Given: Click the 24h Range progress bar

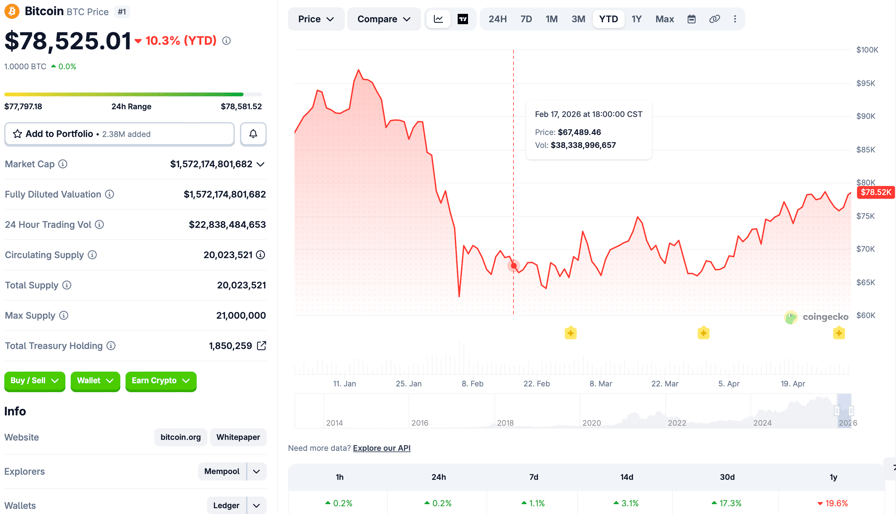Looking at the screenshot, I should pos(133,94).
